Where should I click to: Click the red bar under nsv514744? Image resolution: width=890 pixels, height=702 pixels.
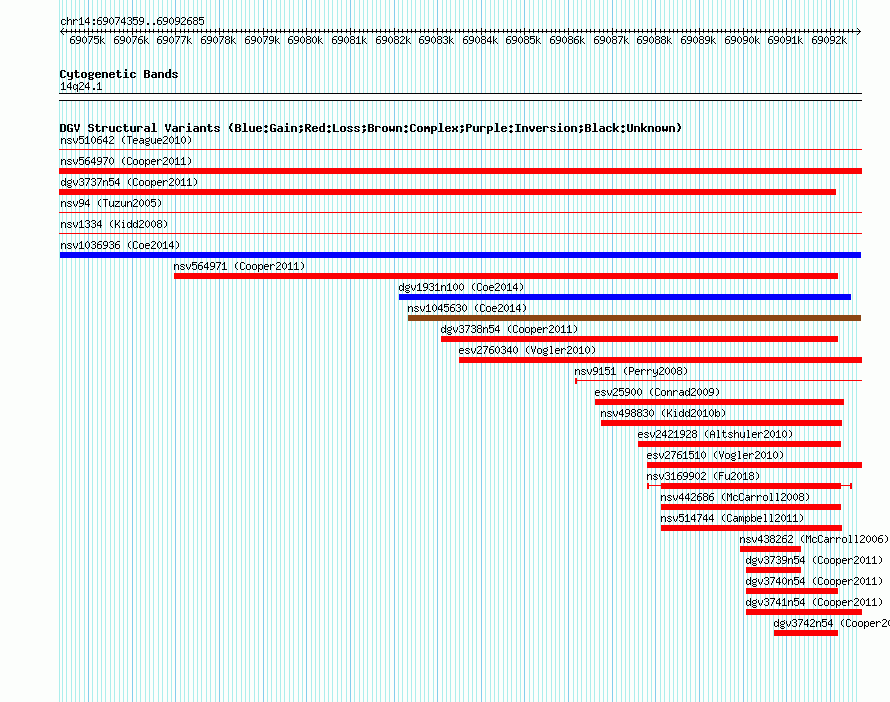pyautogui.click(x=752, y=528)
